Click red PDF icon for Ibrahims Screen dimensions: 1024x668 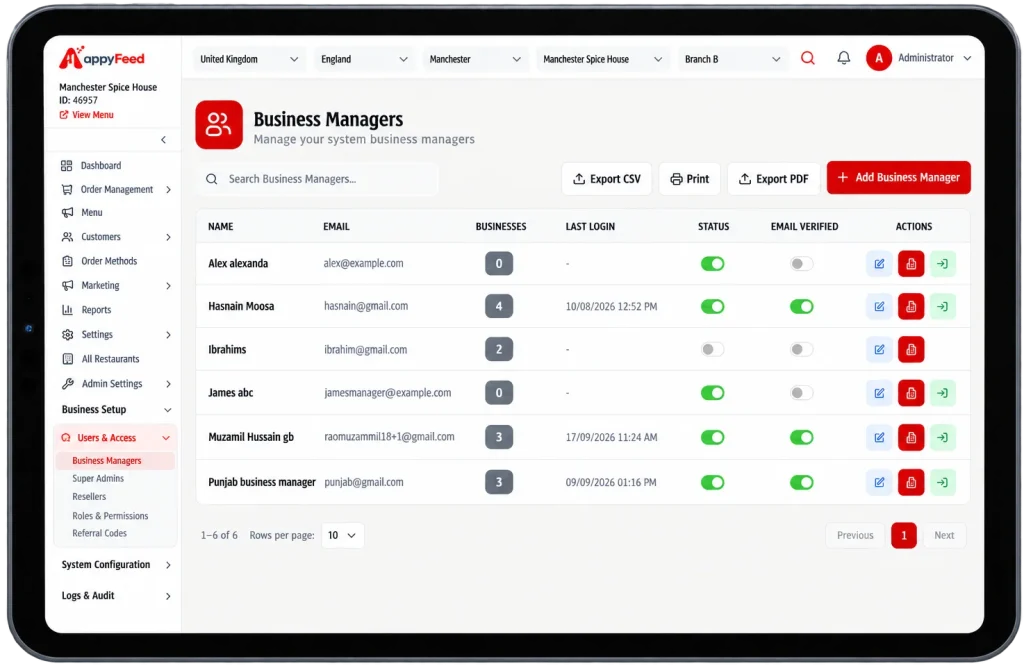click(x=910, y=349)
